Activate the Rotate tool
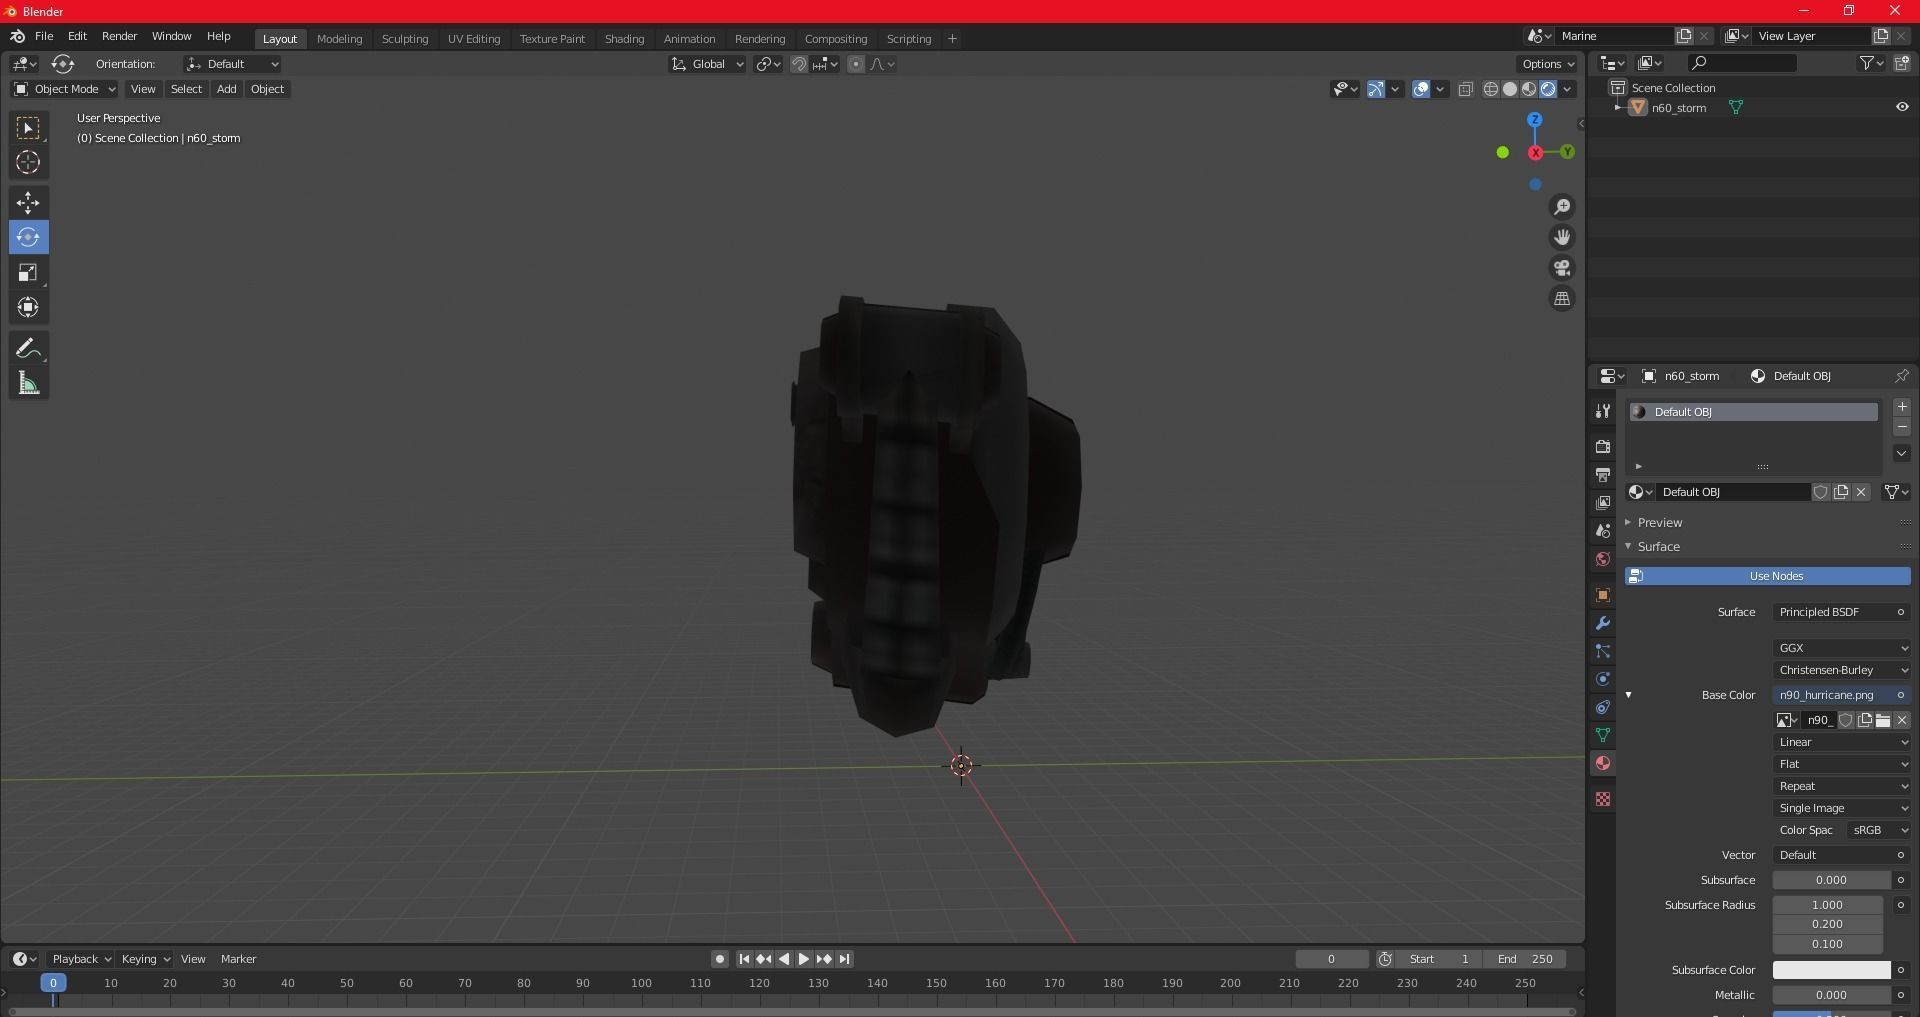Viewport: 1920px width, 1017px height. click(28, 238)
